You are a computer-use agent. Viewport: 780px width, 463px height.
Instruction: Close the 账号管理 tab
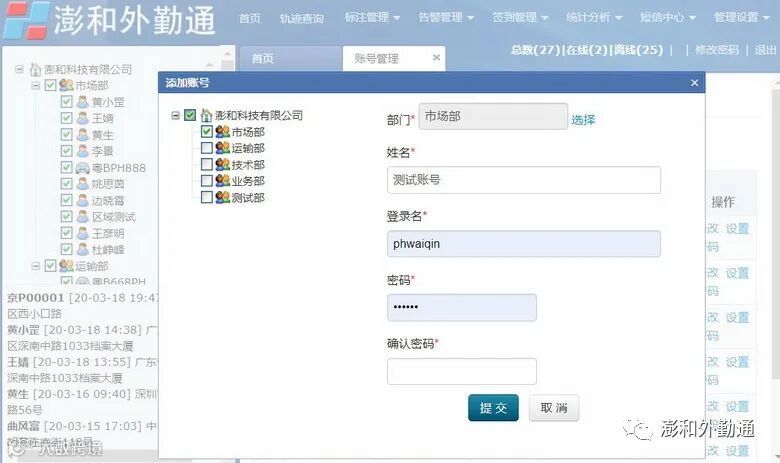tap(436, 58)
